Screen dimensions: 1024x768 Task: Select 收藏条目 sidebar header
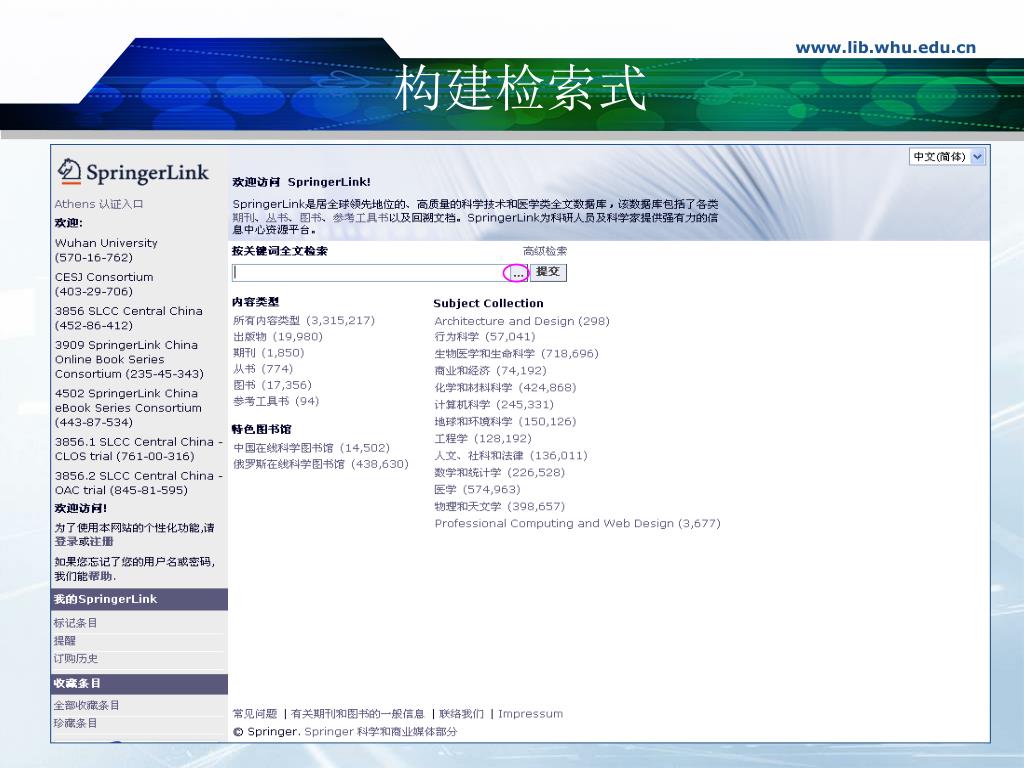[x=139, y=684]
